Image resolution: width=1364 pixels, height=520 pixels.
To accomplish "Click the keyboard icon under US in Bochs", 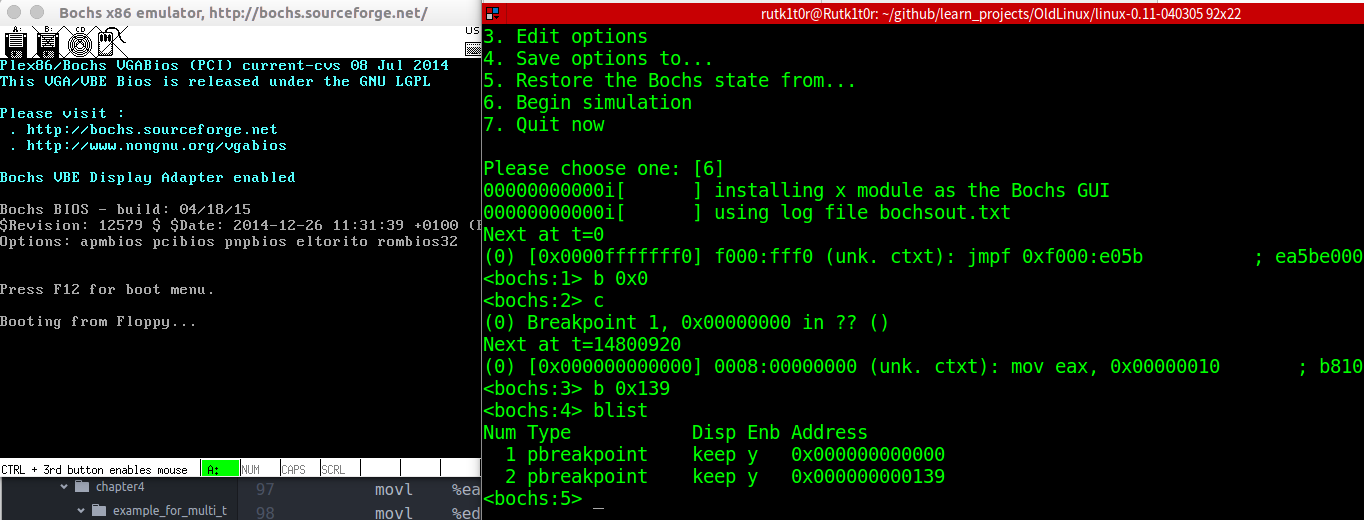I will pyautogui.click(x=473, y=49).
